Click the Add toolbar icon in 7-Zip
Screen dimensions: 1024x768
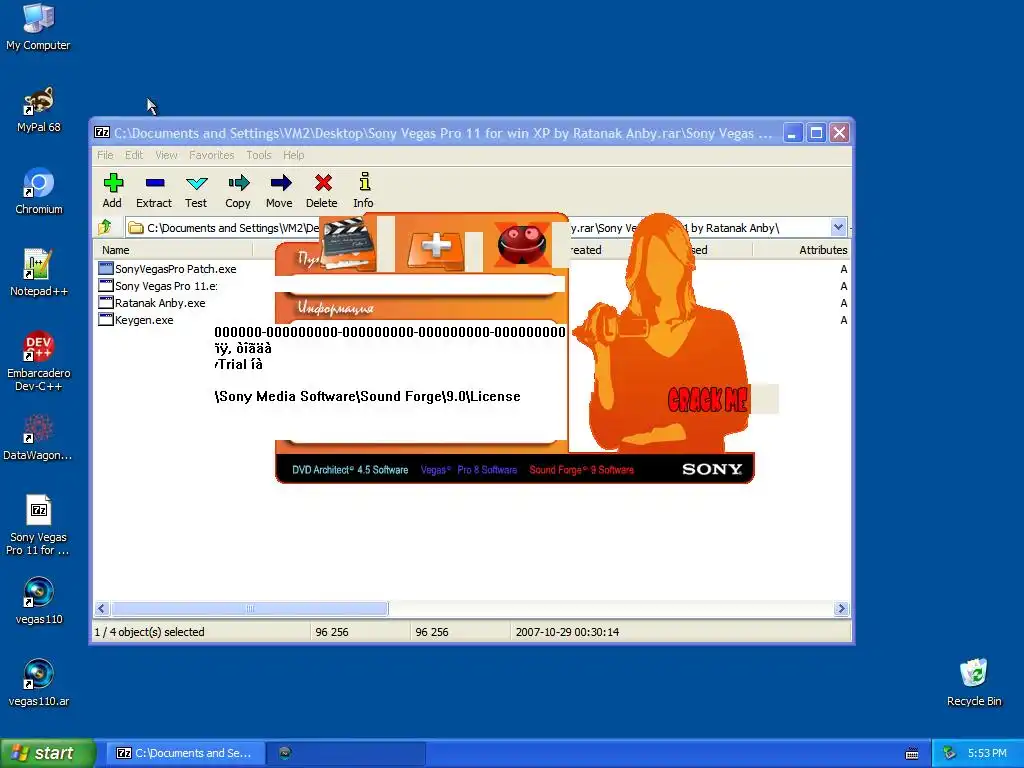click(112, 190)
